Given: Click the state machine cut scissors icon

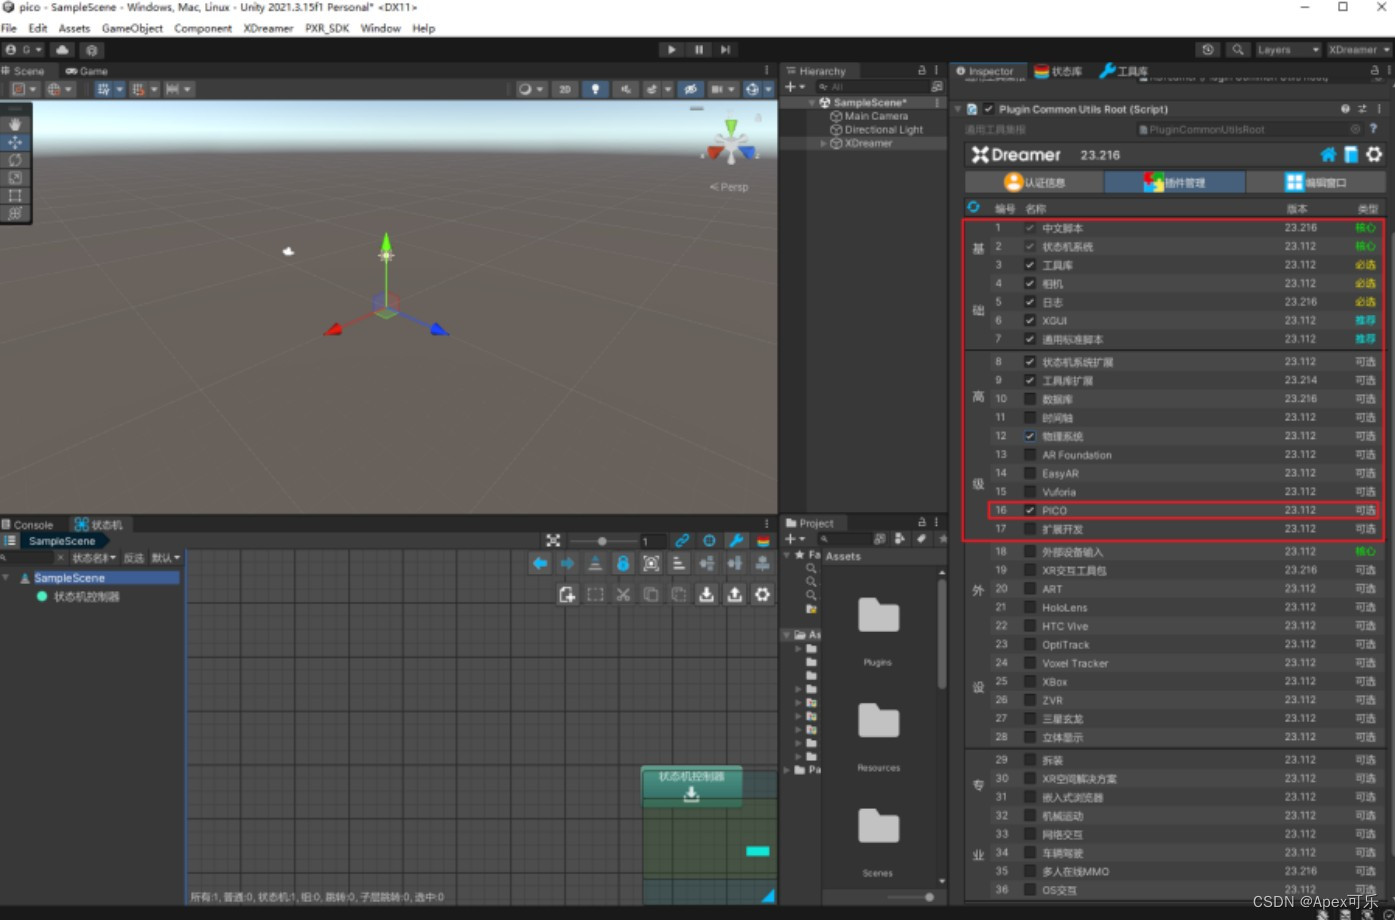Looking at the screenshot, I should point(623,594).
